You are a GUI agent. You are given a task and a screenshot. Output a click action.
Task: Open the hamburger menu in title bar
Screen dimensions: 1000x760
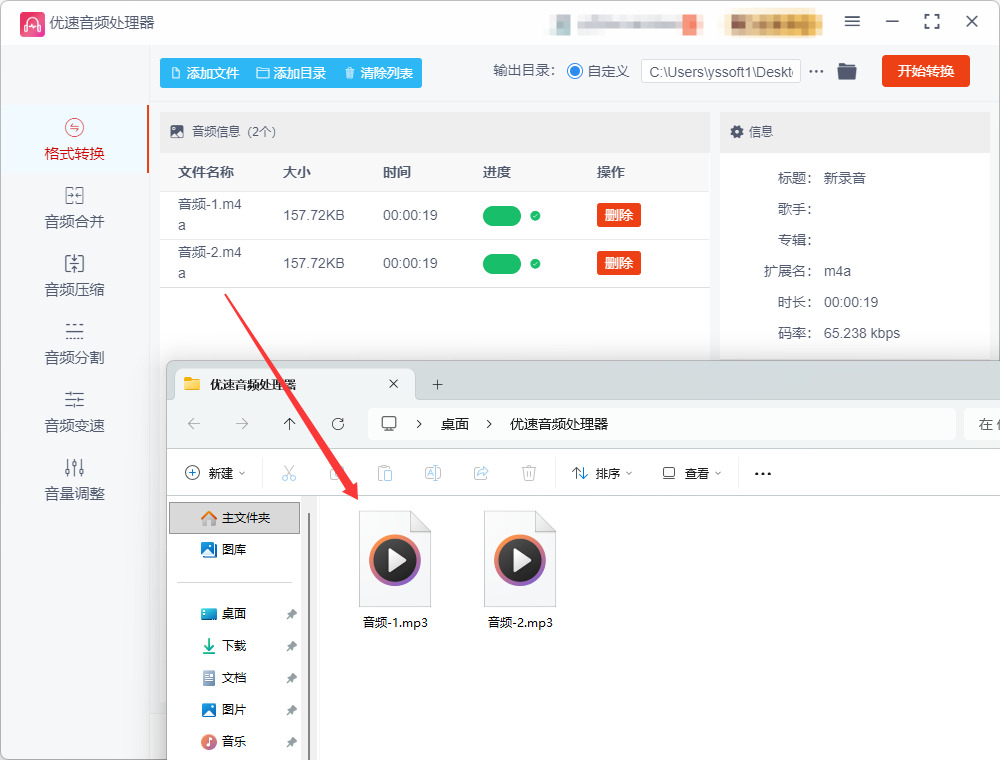(852, 22)
